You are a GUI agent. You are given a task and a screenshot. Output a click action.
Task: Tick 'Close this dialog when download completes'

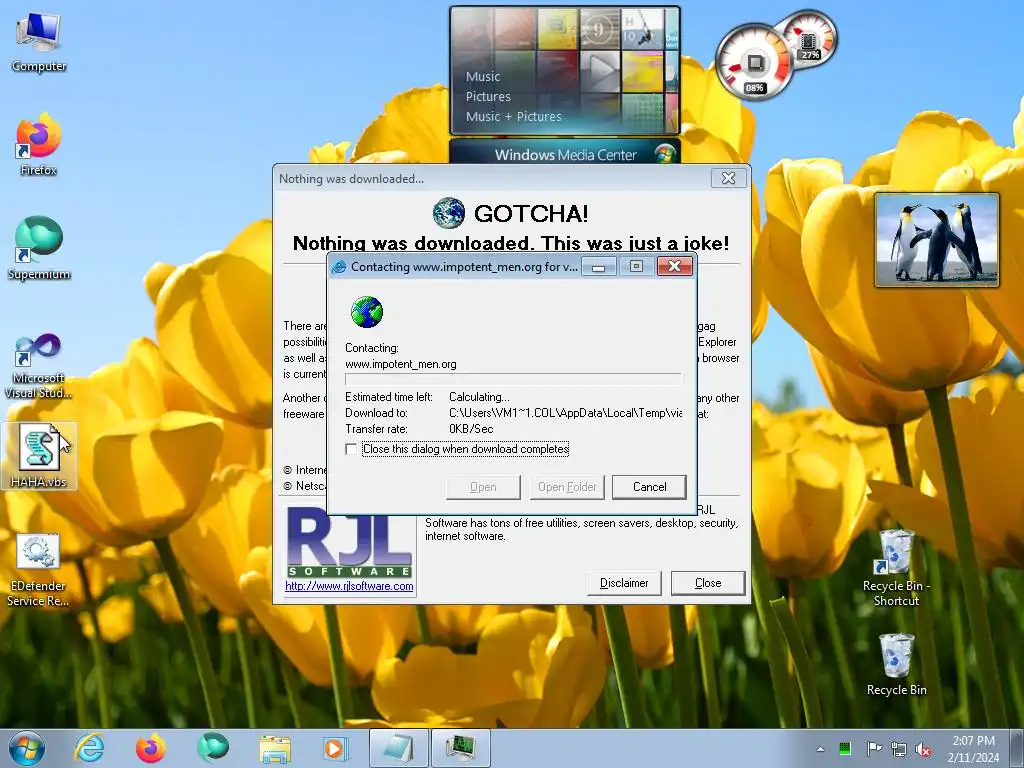[351, 449]
